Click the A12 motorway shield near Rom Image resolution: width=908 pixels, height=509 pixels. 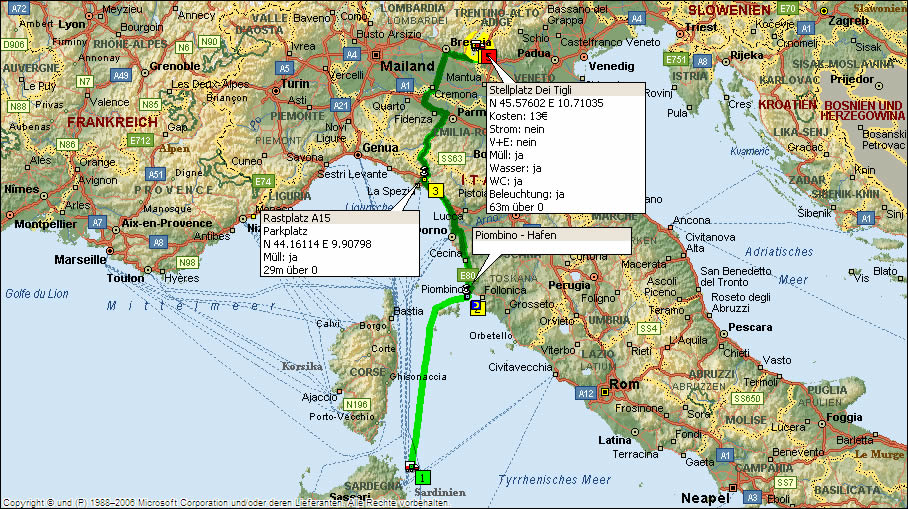[x=585, y=394]
